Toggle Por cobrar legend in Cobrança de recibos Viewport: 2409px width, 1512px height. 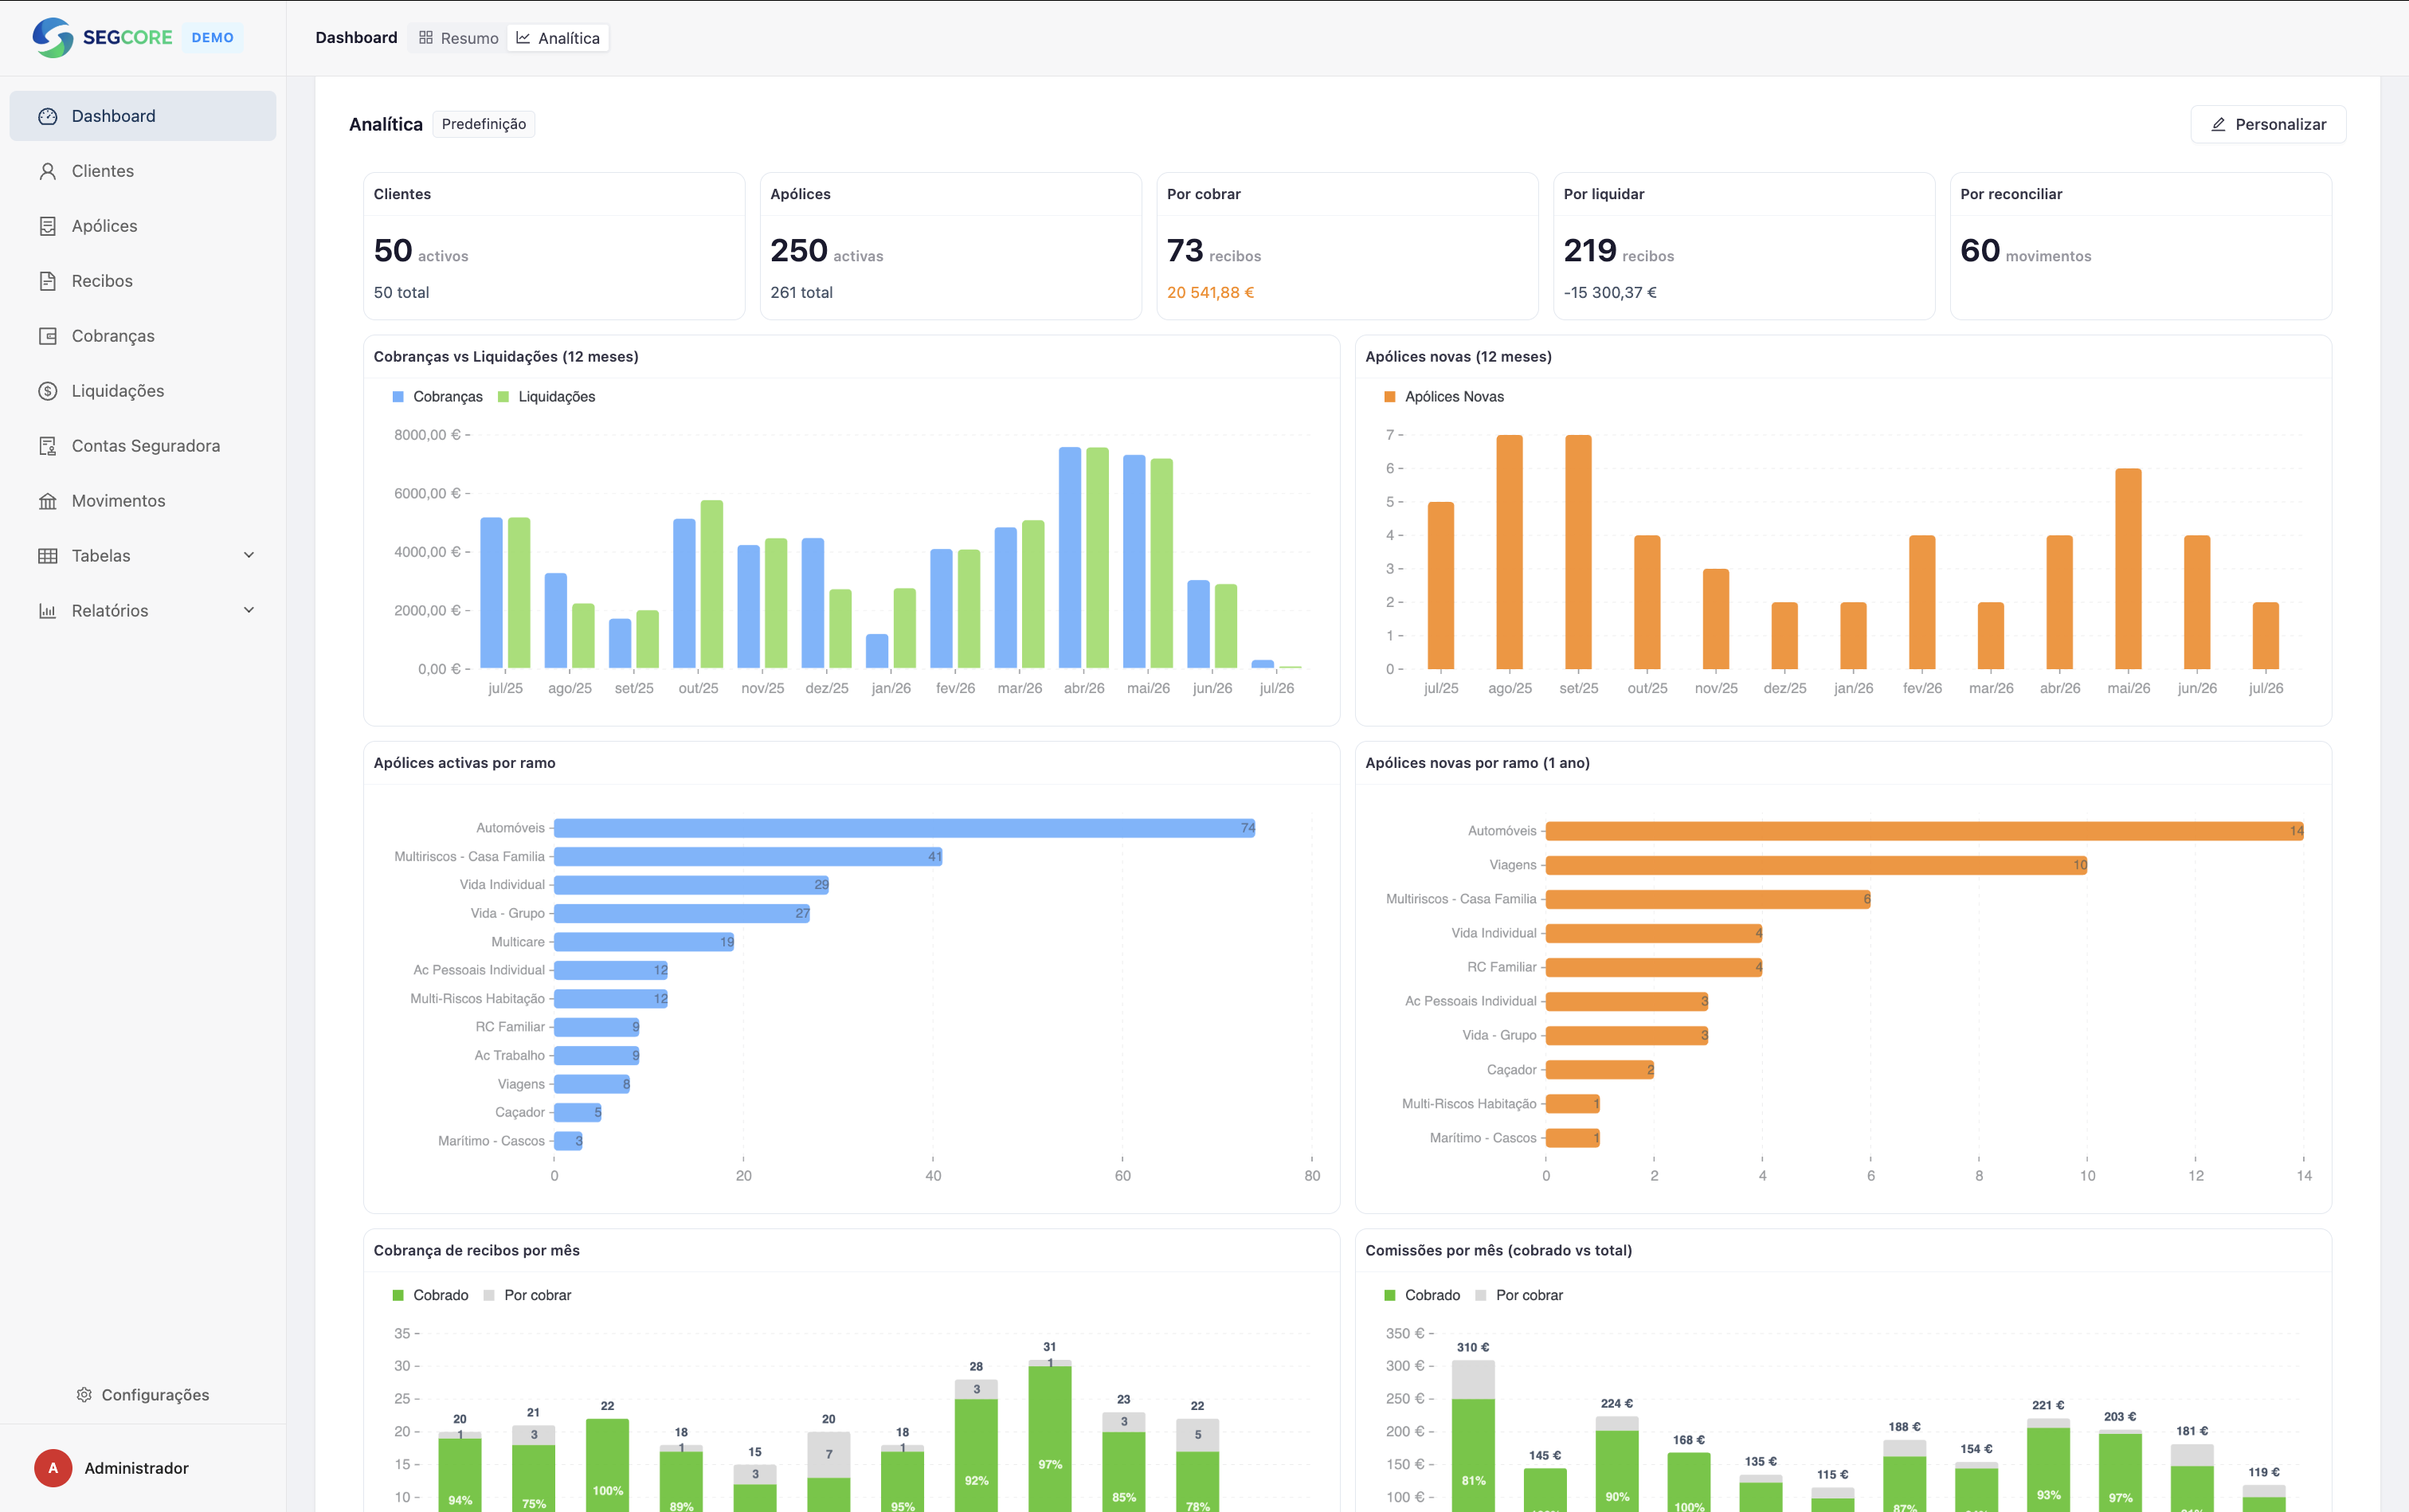click(527, 1295)
